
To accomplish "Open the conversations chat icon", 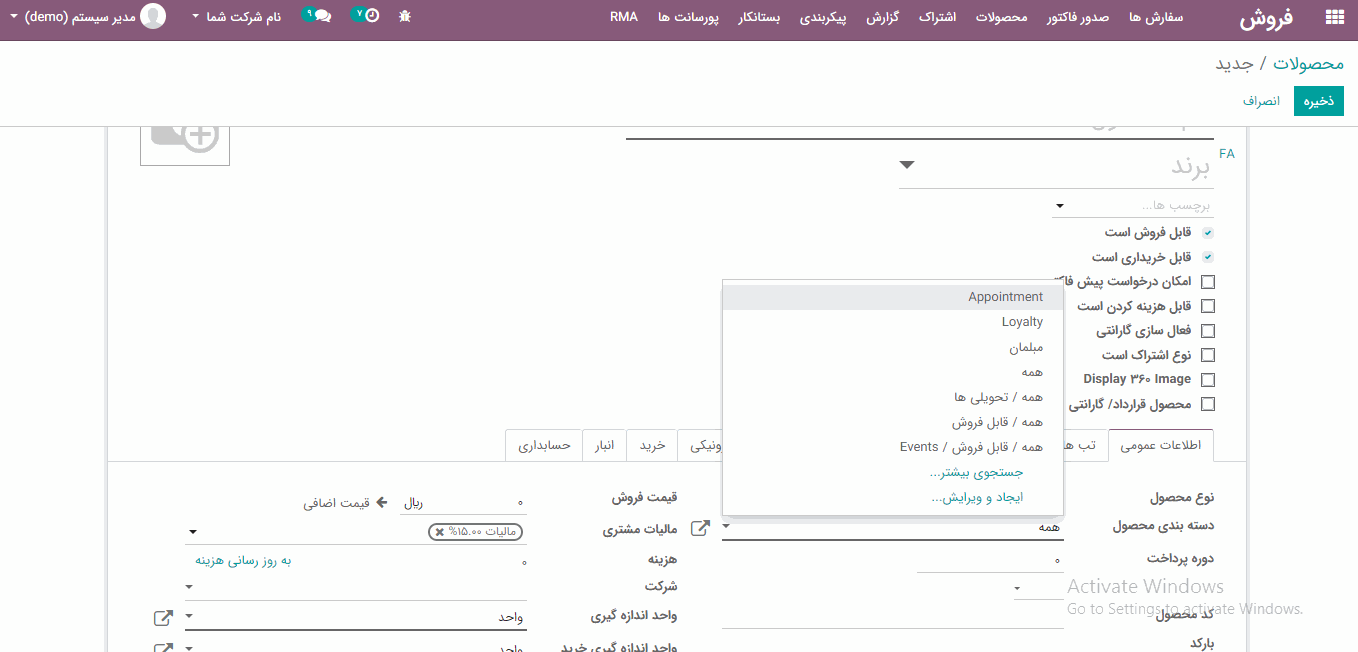I will click(x=321, y=16).
